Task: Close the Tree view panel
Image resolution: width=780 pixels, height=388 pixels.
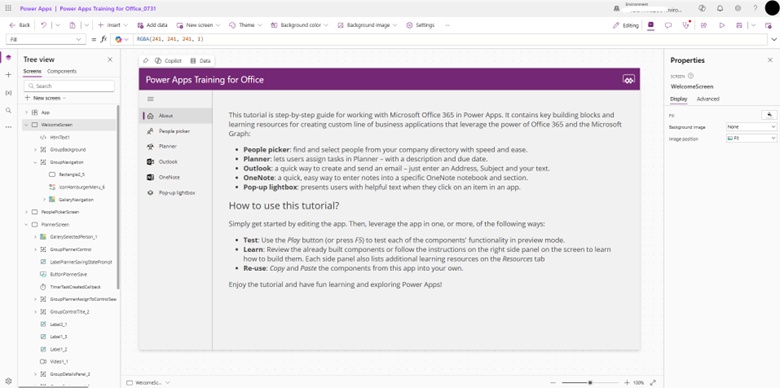Action: pyautogui.click(x=110, y=60)
